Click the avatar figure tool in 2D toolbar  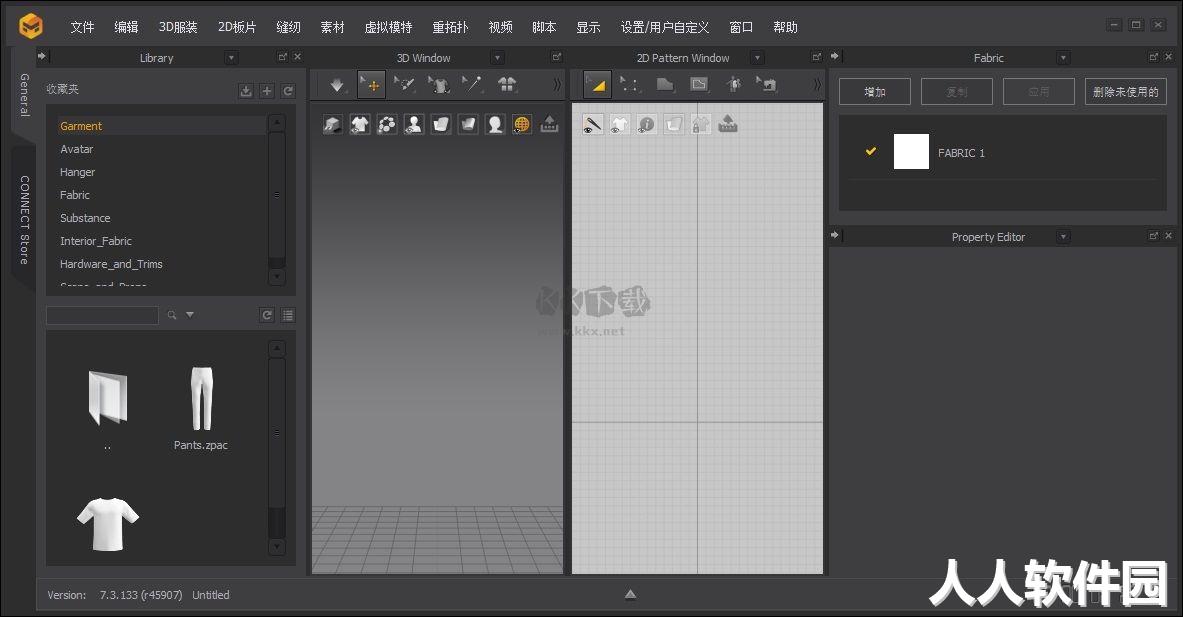733,84
